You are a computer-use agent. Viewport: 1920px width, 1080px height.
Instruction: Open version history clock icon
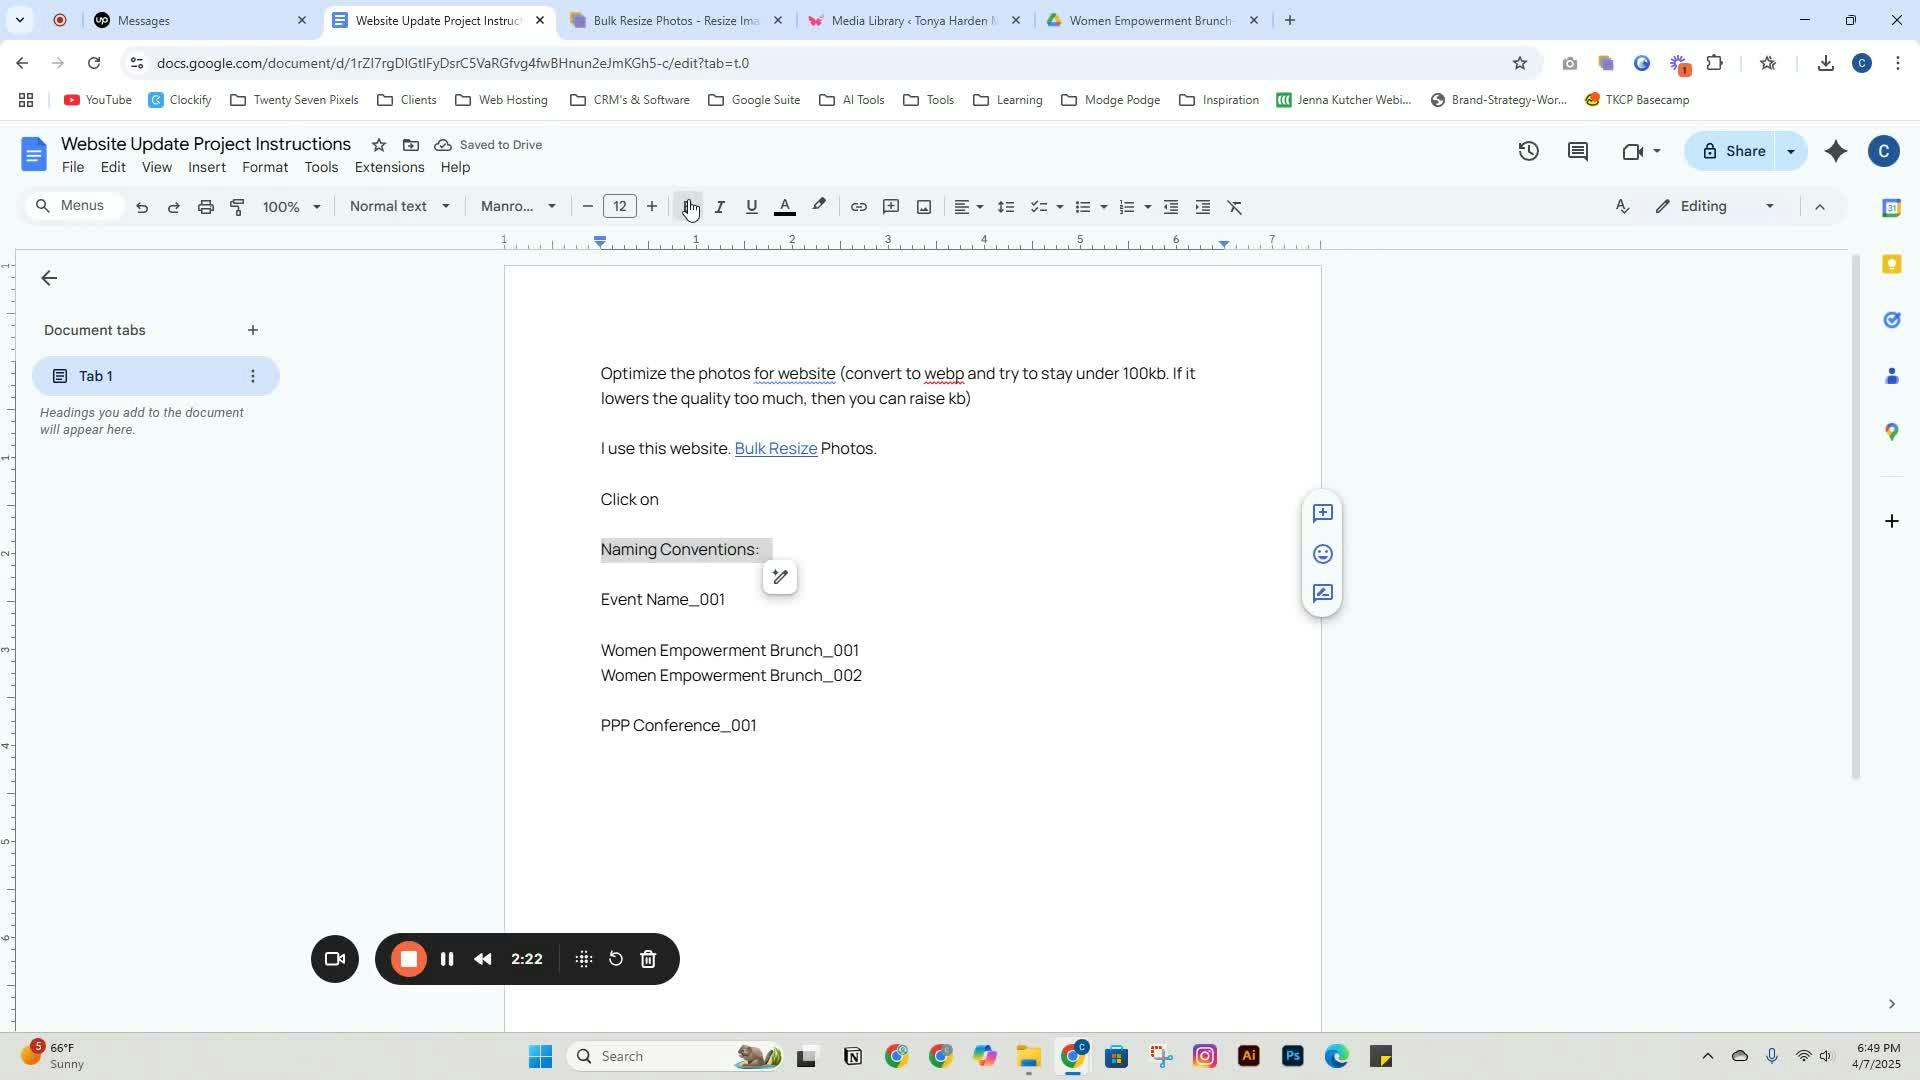[x=1528, y=152]
